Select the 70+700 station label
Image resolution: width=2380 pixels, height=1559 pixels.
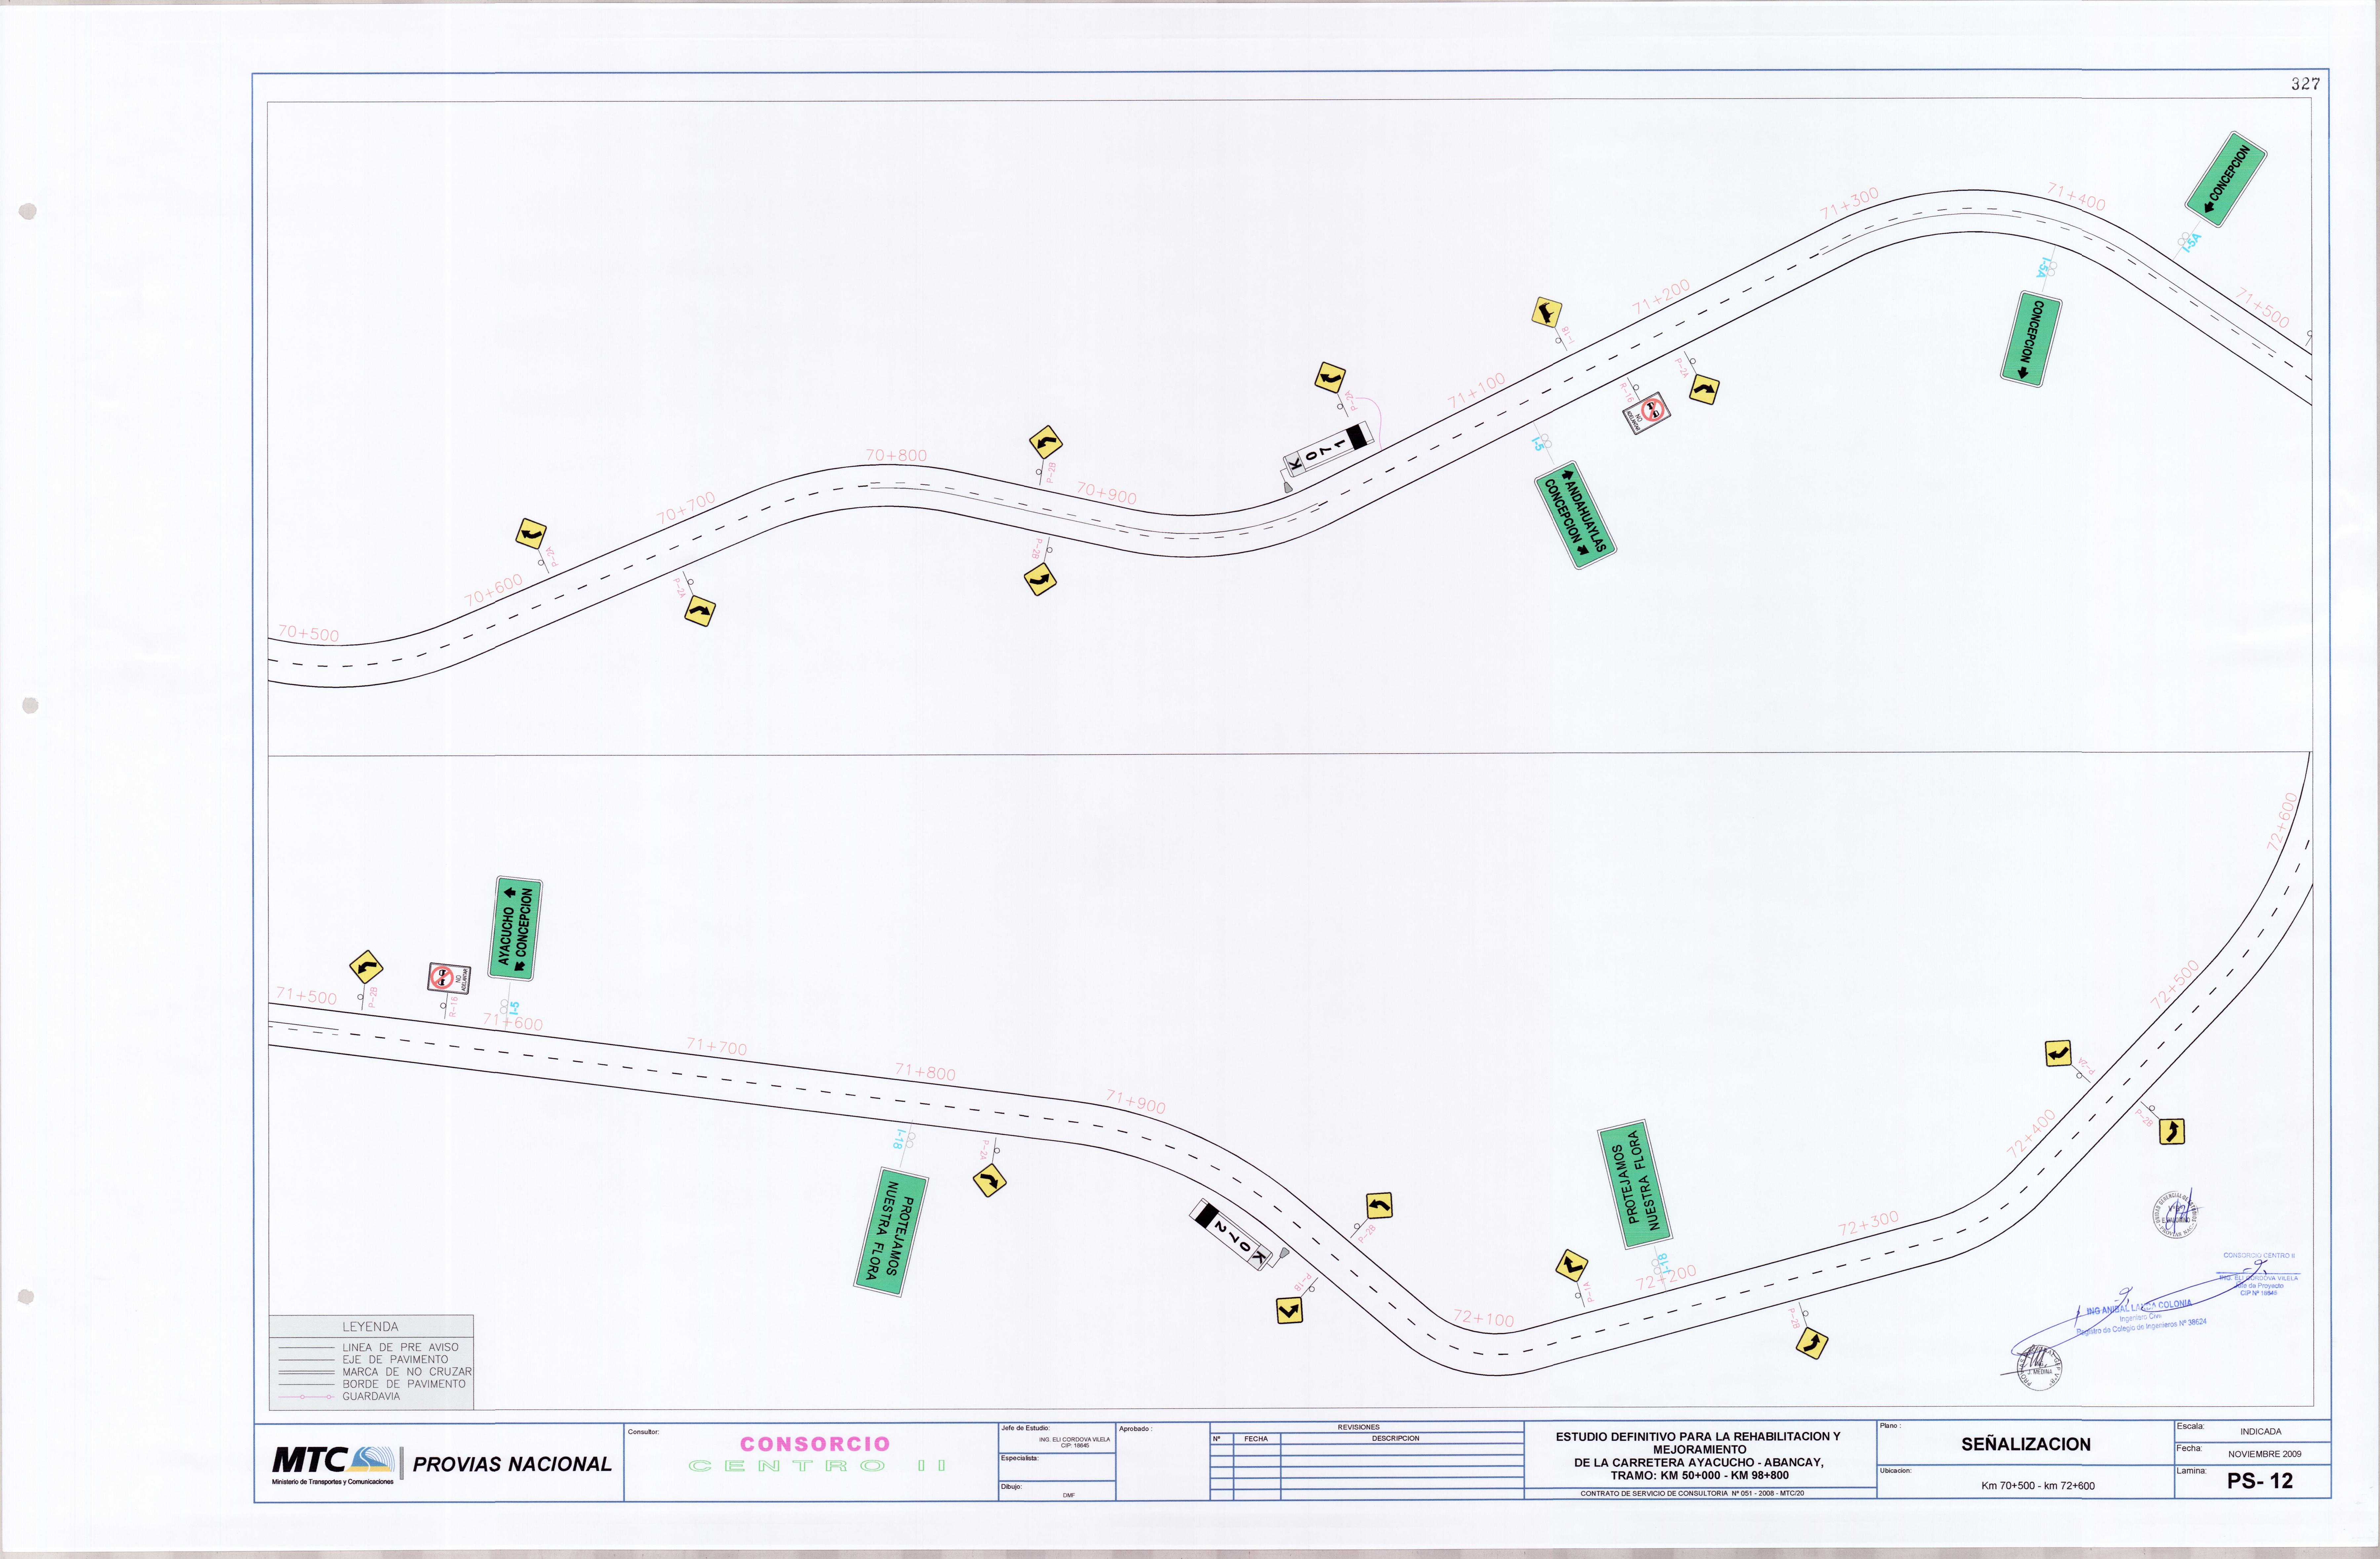point(686,508)
